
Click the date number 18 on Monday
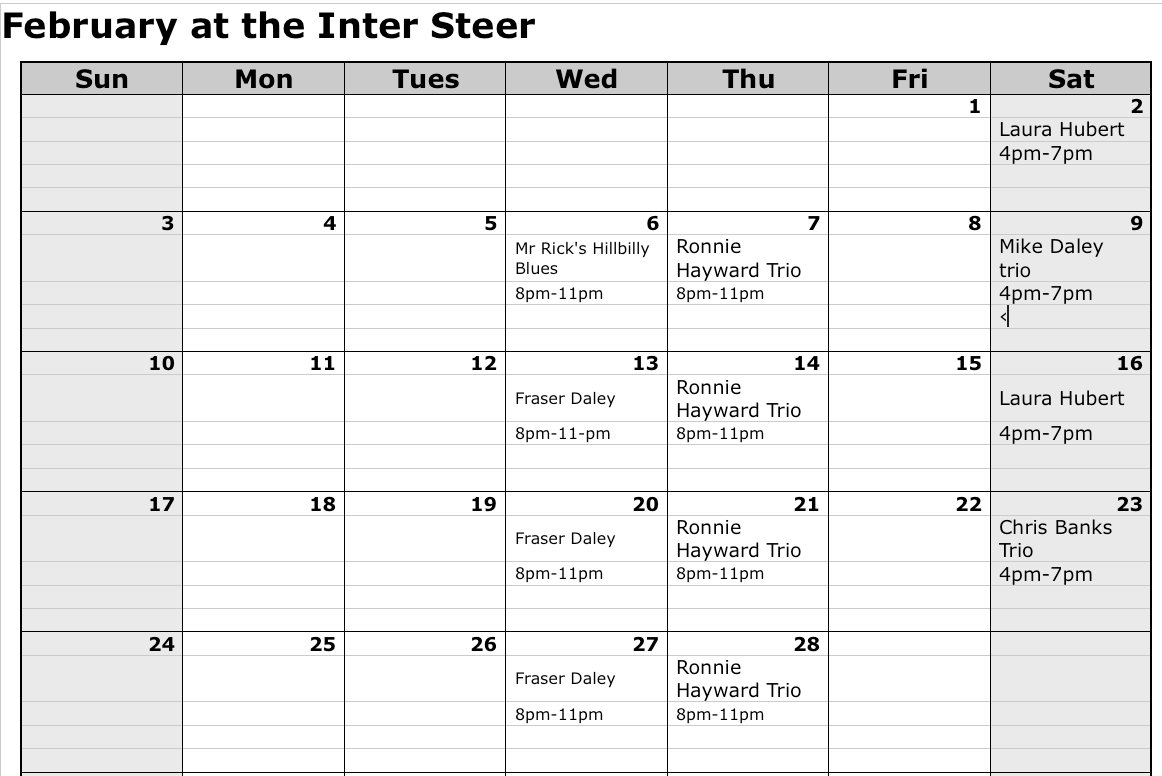click(x=322, y=505)
